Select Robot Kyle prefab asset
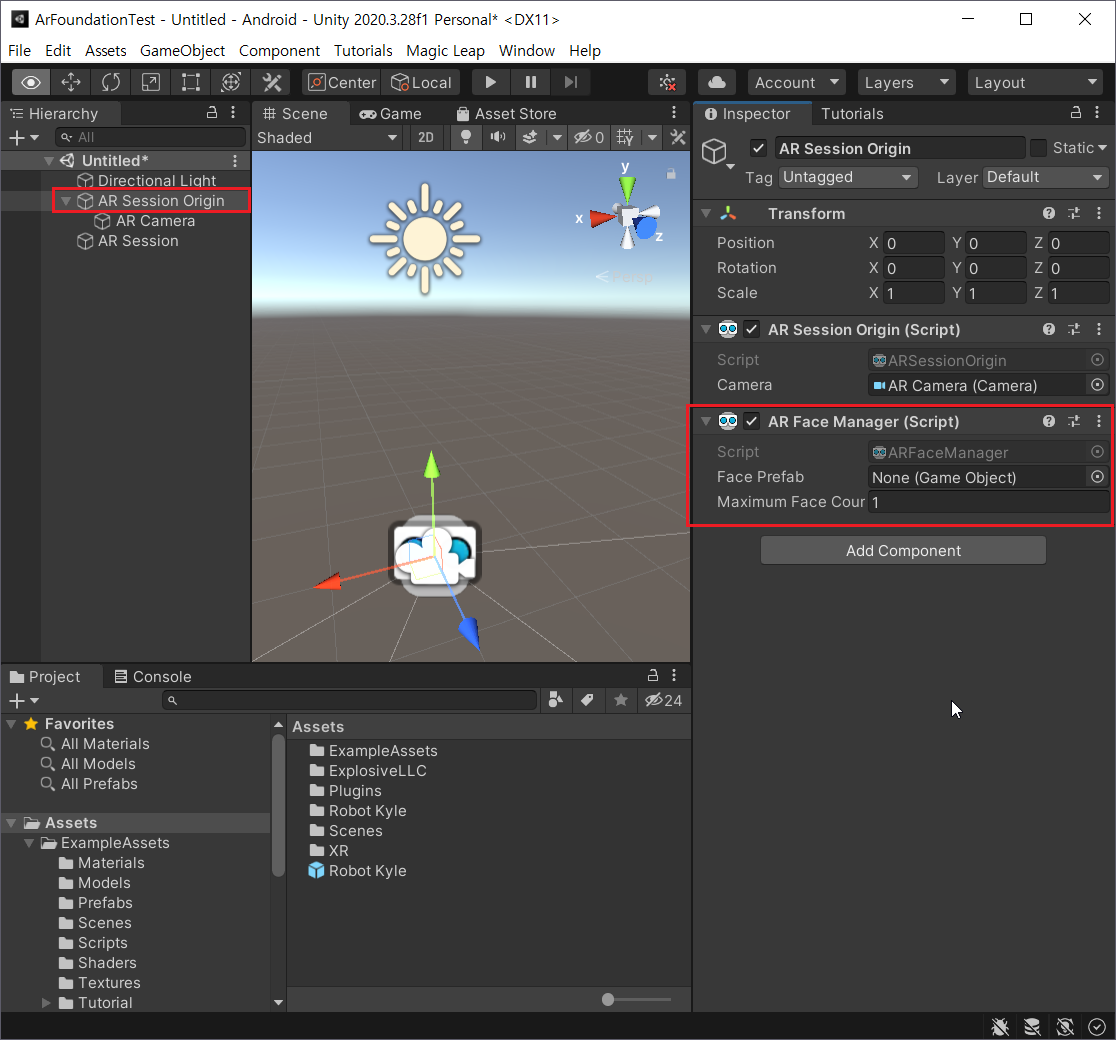Screen dimensions: 1116x1040 point(357,871)
